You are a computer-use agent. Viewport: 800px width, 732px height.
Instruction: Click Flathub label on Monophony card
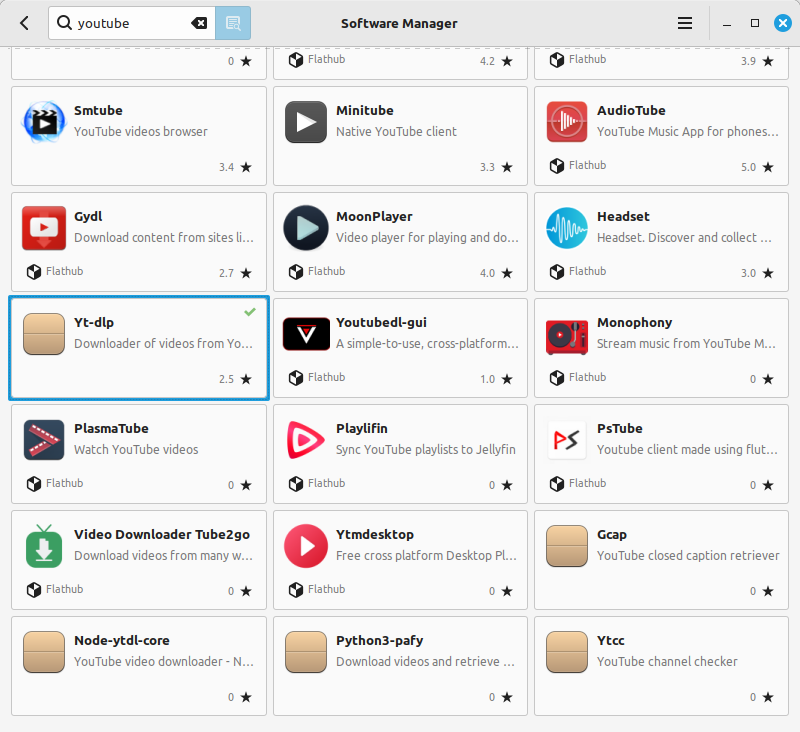pos(587,377)
